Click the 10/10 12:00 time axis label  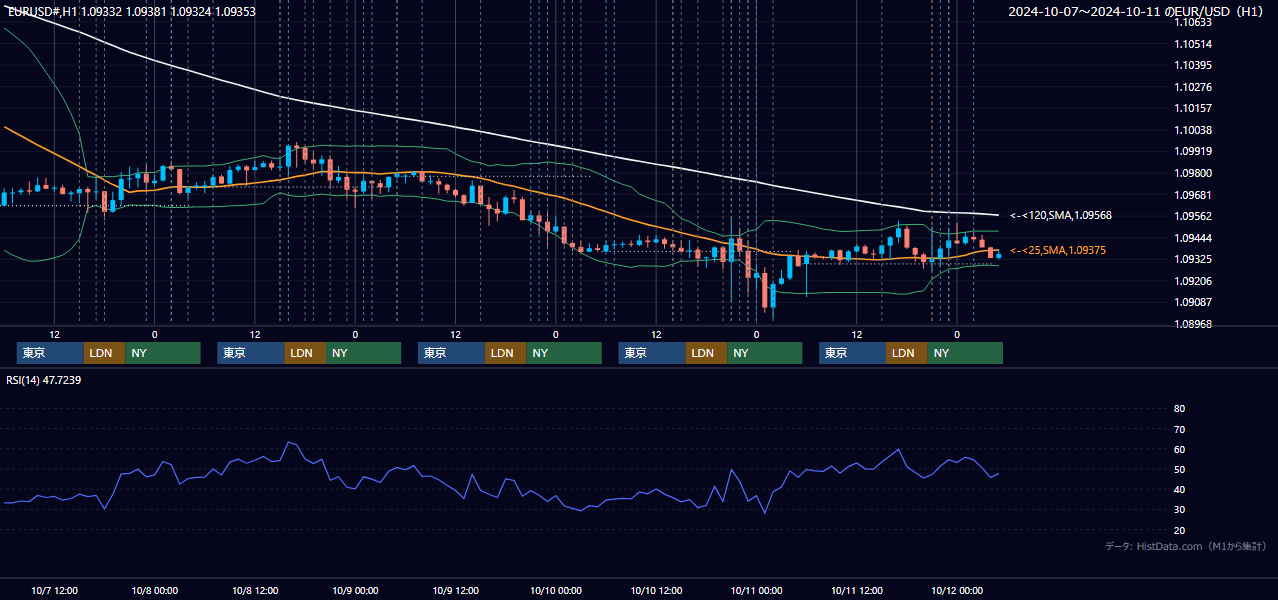pos(656,590)
